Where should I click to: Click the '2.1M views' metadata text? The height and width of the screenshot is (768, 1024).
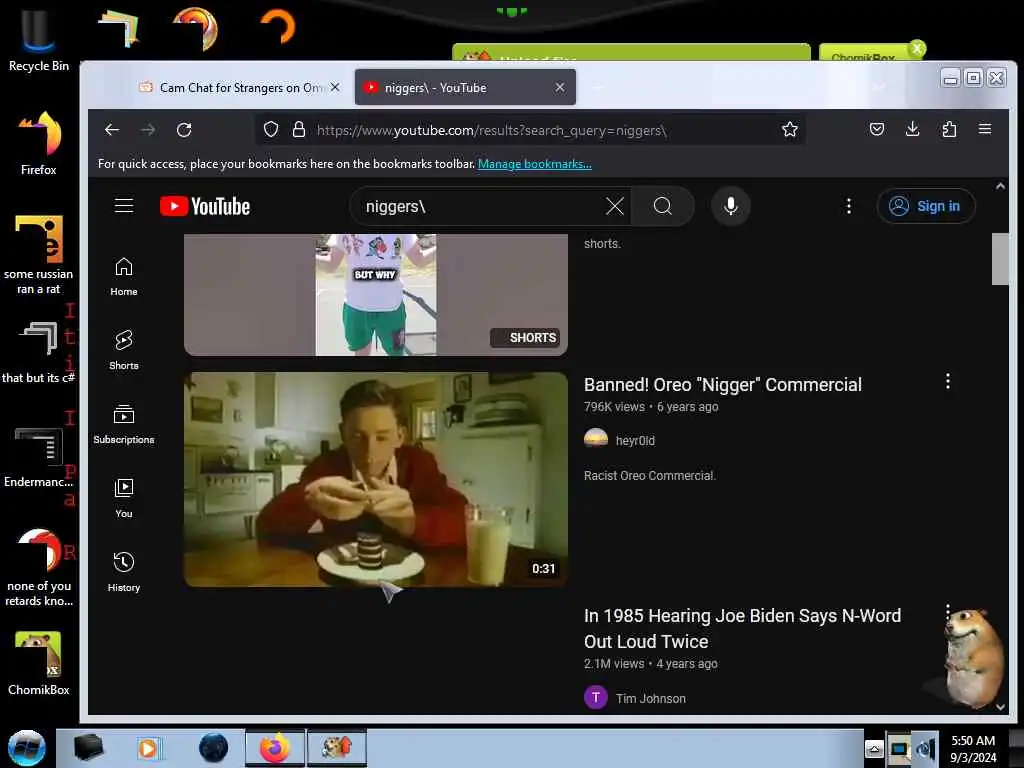tap(614, 664)
